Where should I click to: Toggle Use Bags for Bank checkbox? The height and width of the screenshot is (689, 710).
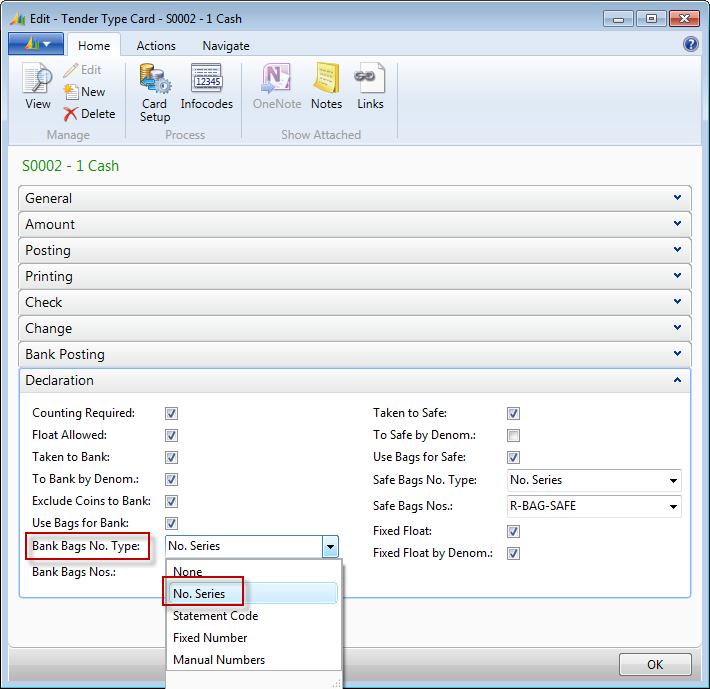171,523
